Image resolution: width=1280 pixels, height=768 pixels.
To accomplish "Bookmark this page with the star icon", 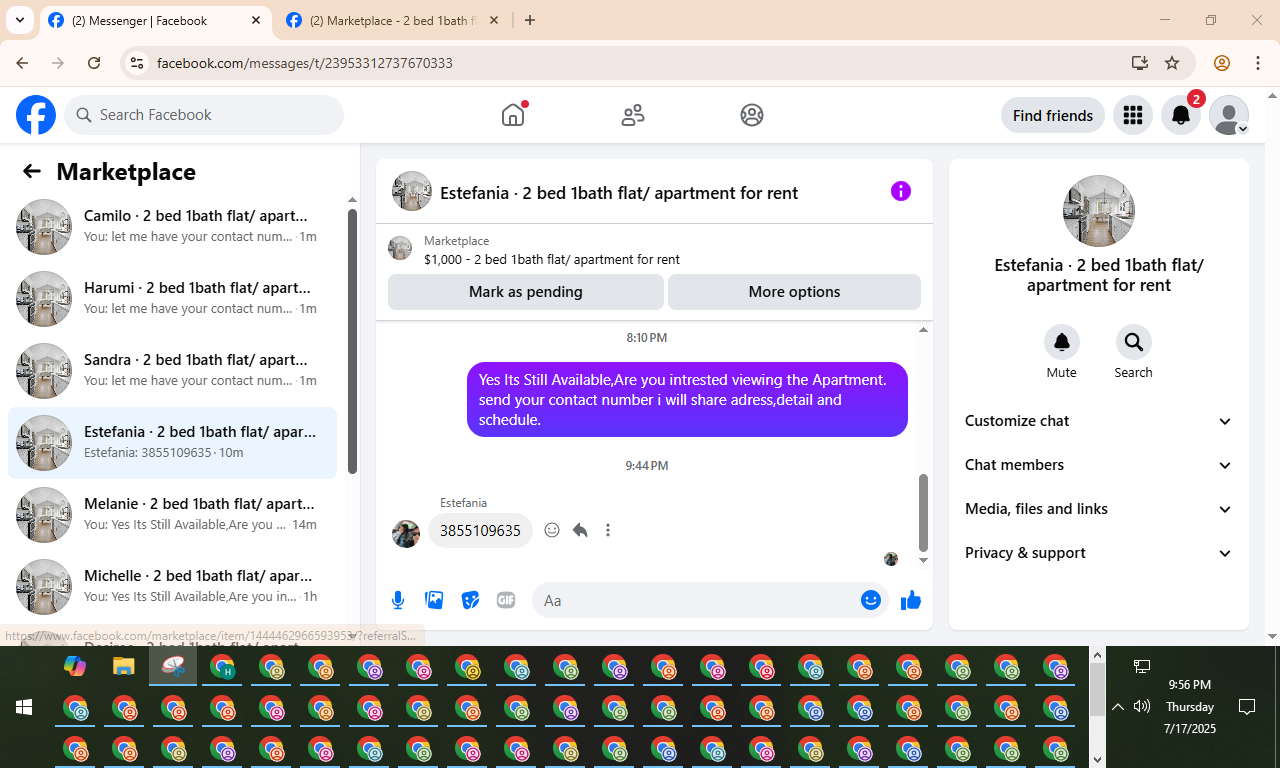I will 1172,63.
